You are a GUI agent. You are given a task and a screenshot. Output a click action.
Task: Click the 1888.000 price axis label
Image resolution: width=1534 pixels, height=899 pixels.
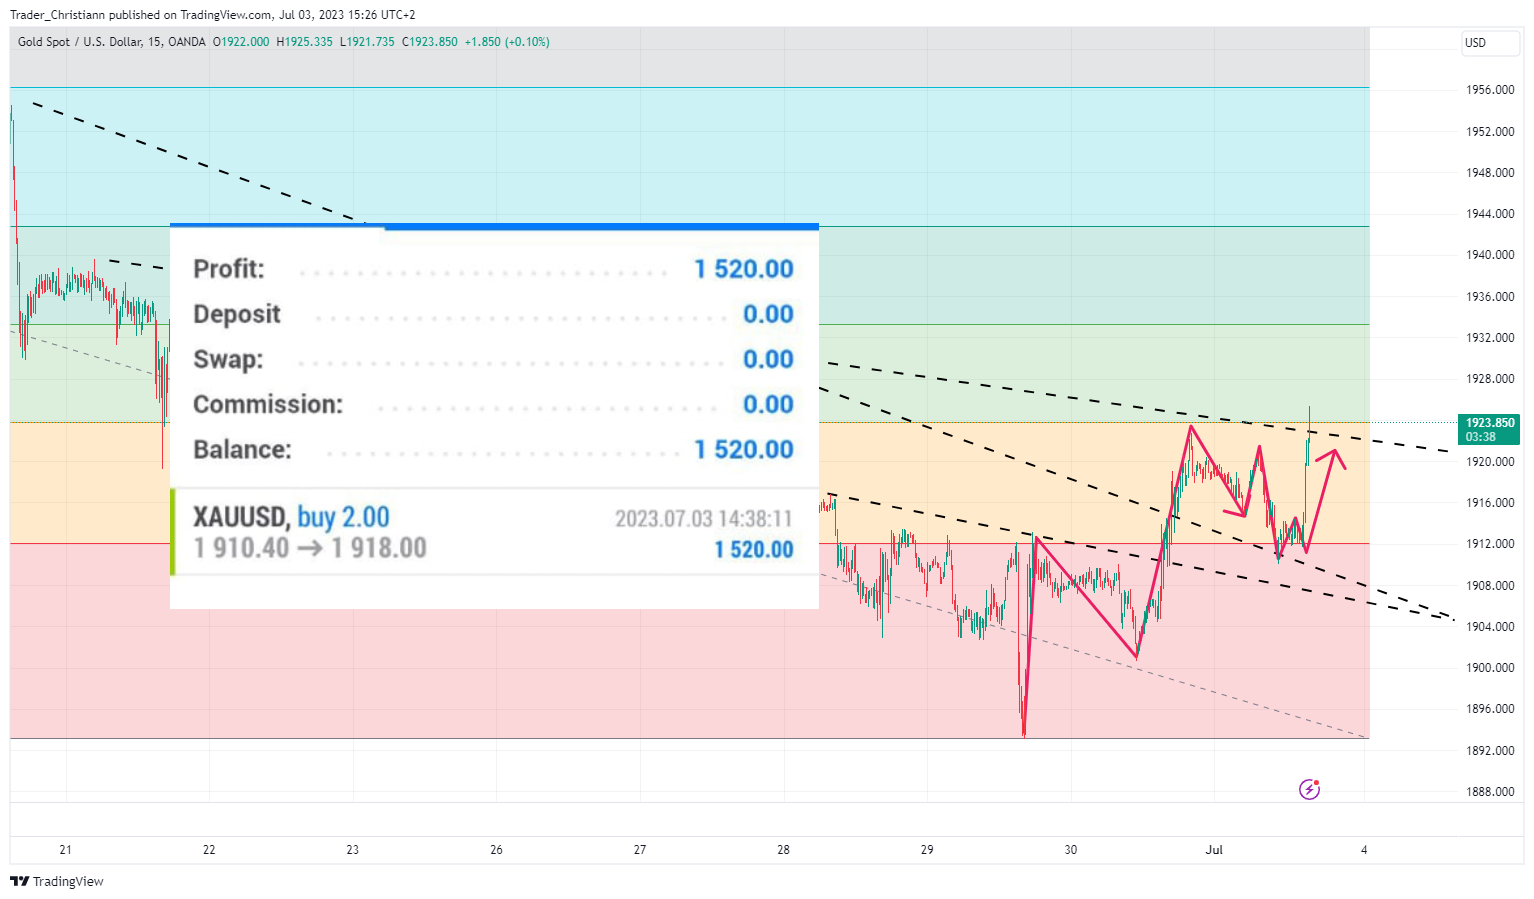(1490, 792)
